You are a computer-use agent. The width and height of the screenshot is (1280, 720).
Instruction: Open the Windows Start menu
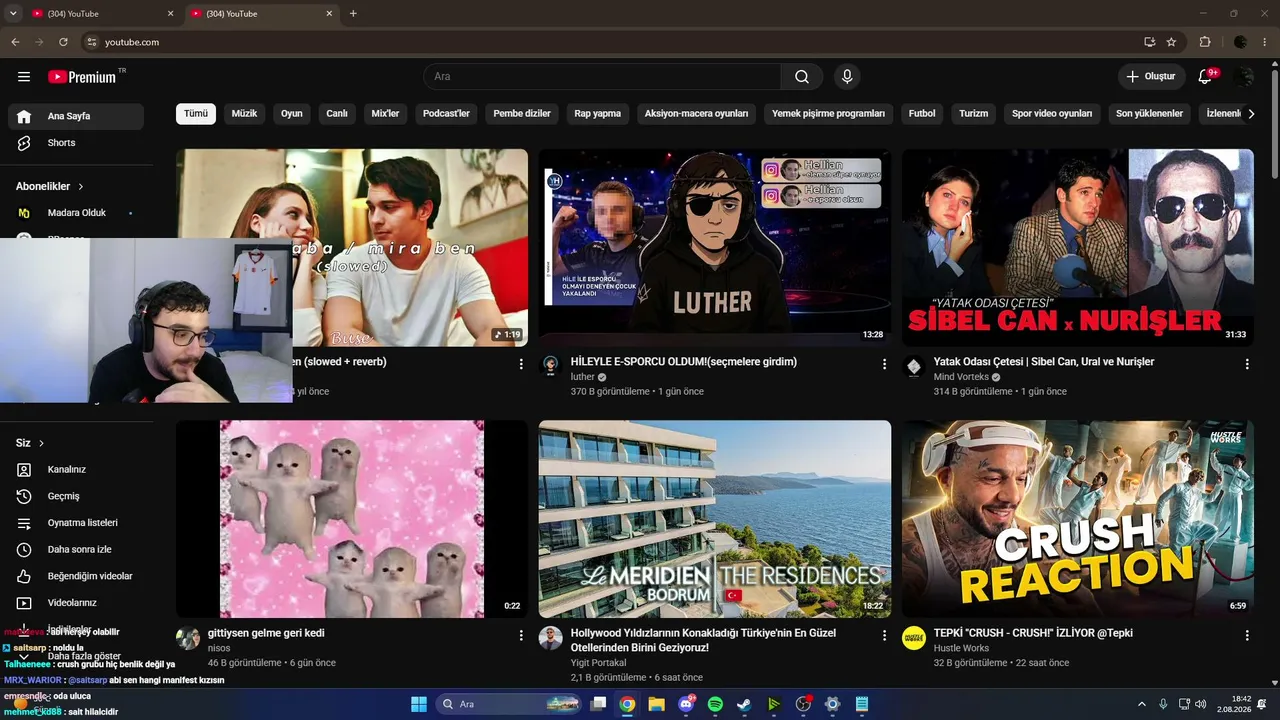(419, 704)
